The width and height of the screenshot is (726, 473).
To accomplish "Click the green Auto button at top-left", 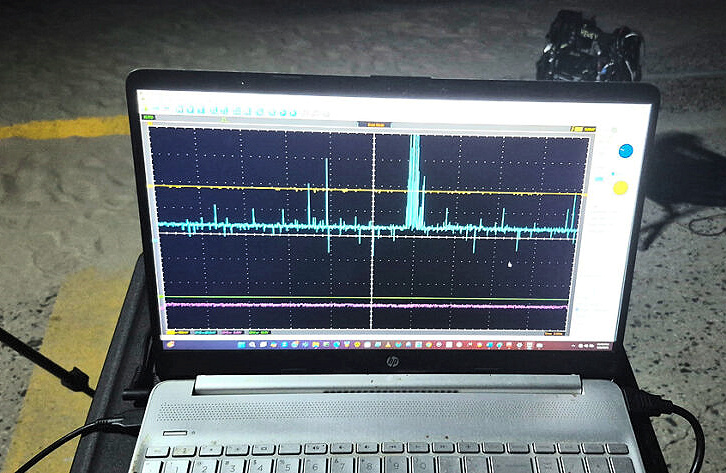I will [148, 118].
